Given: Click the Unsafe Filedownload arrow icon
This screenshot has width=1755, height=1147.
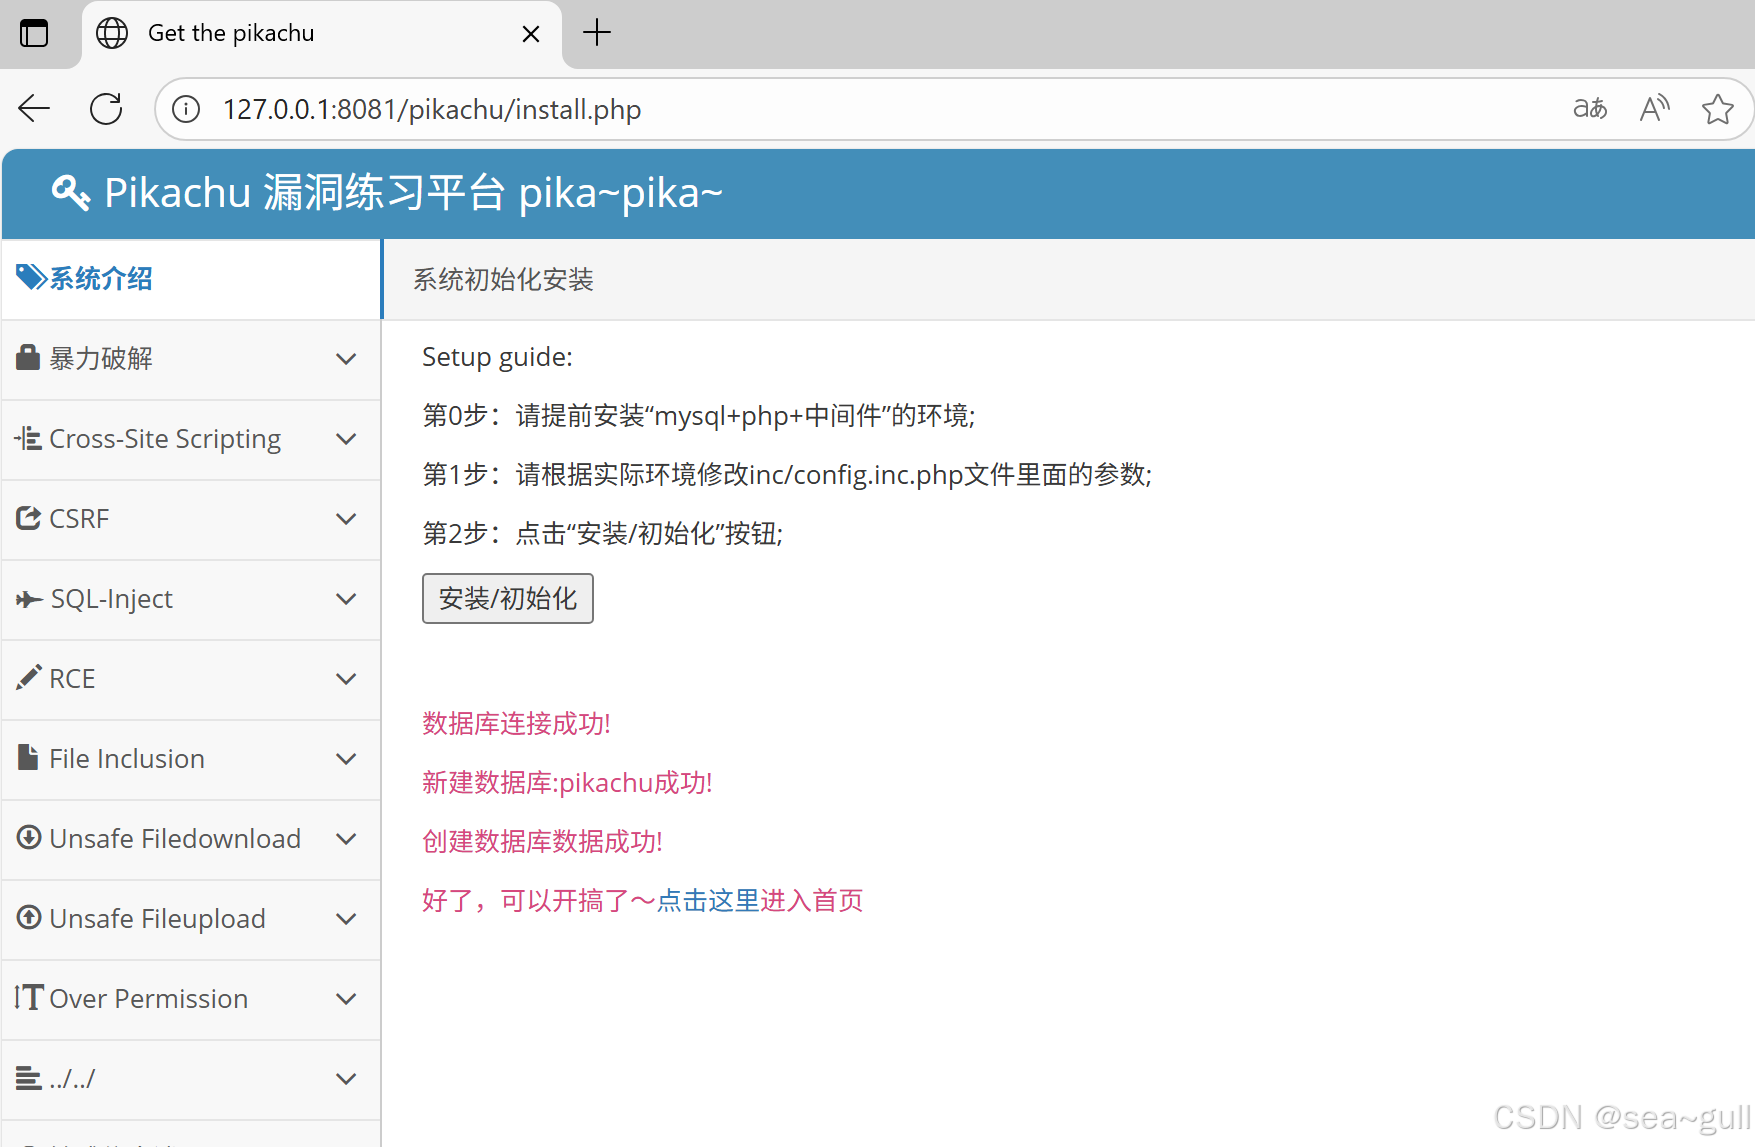Looking at the screenshot, I should pos(29,837).
